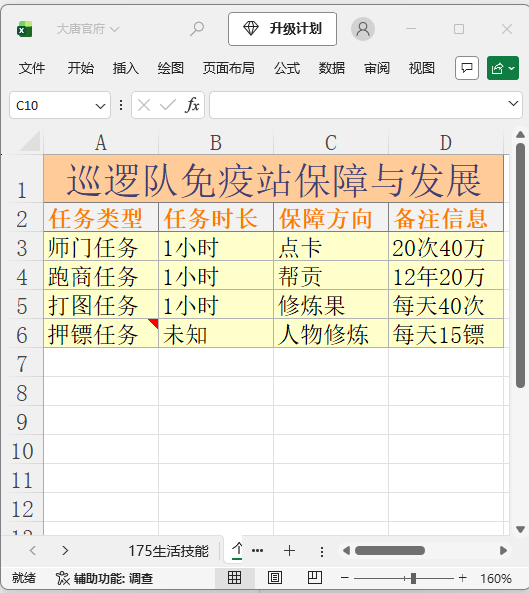Click the vertical scrollbar down arrow
529x593 pixels.
[520, 529]
